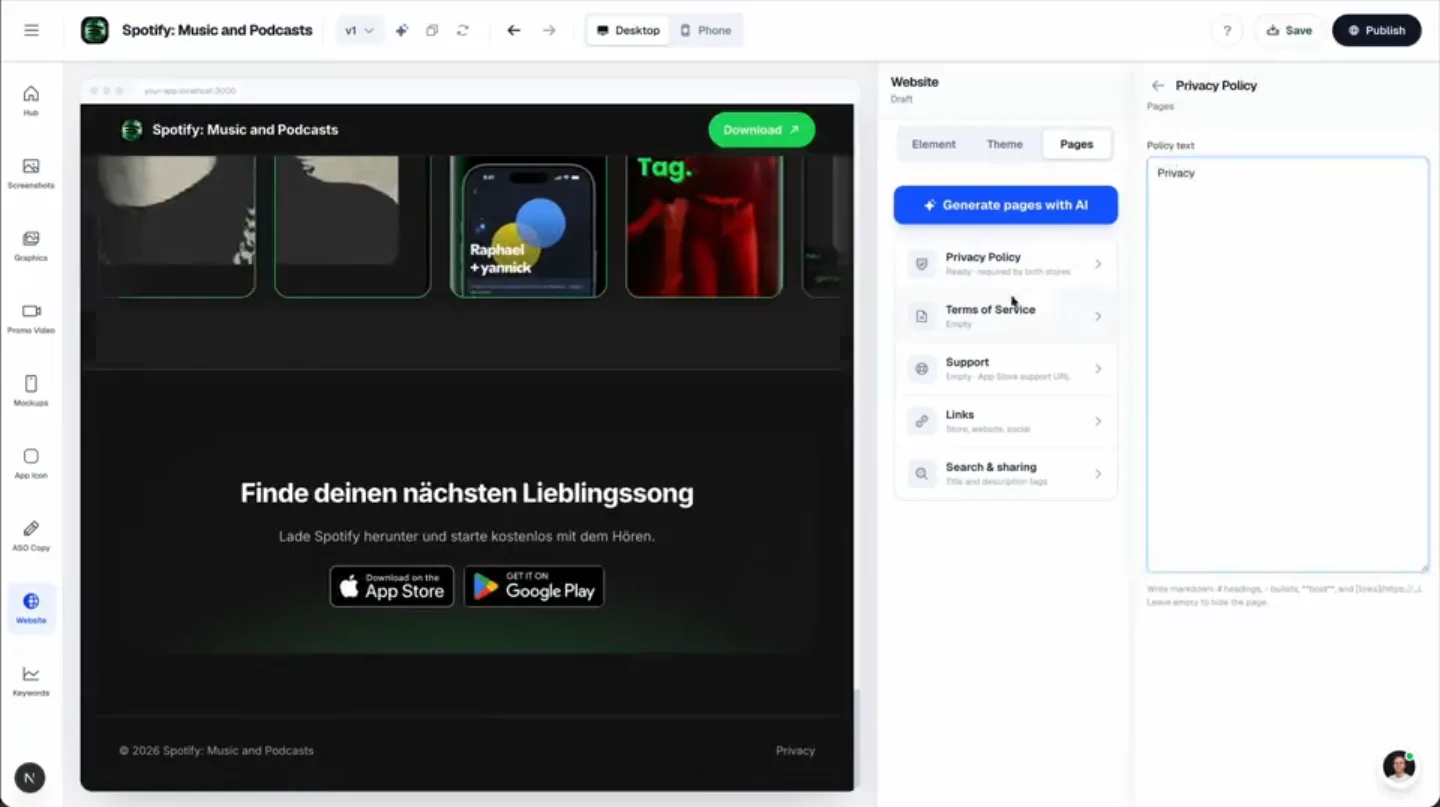Viewport: 1440px width, 807px height.
Task: Click the Privacy Policy shield icon
Action: (x=922, y=264)
